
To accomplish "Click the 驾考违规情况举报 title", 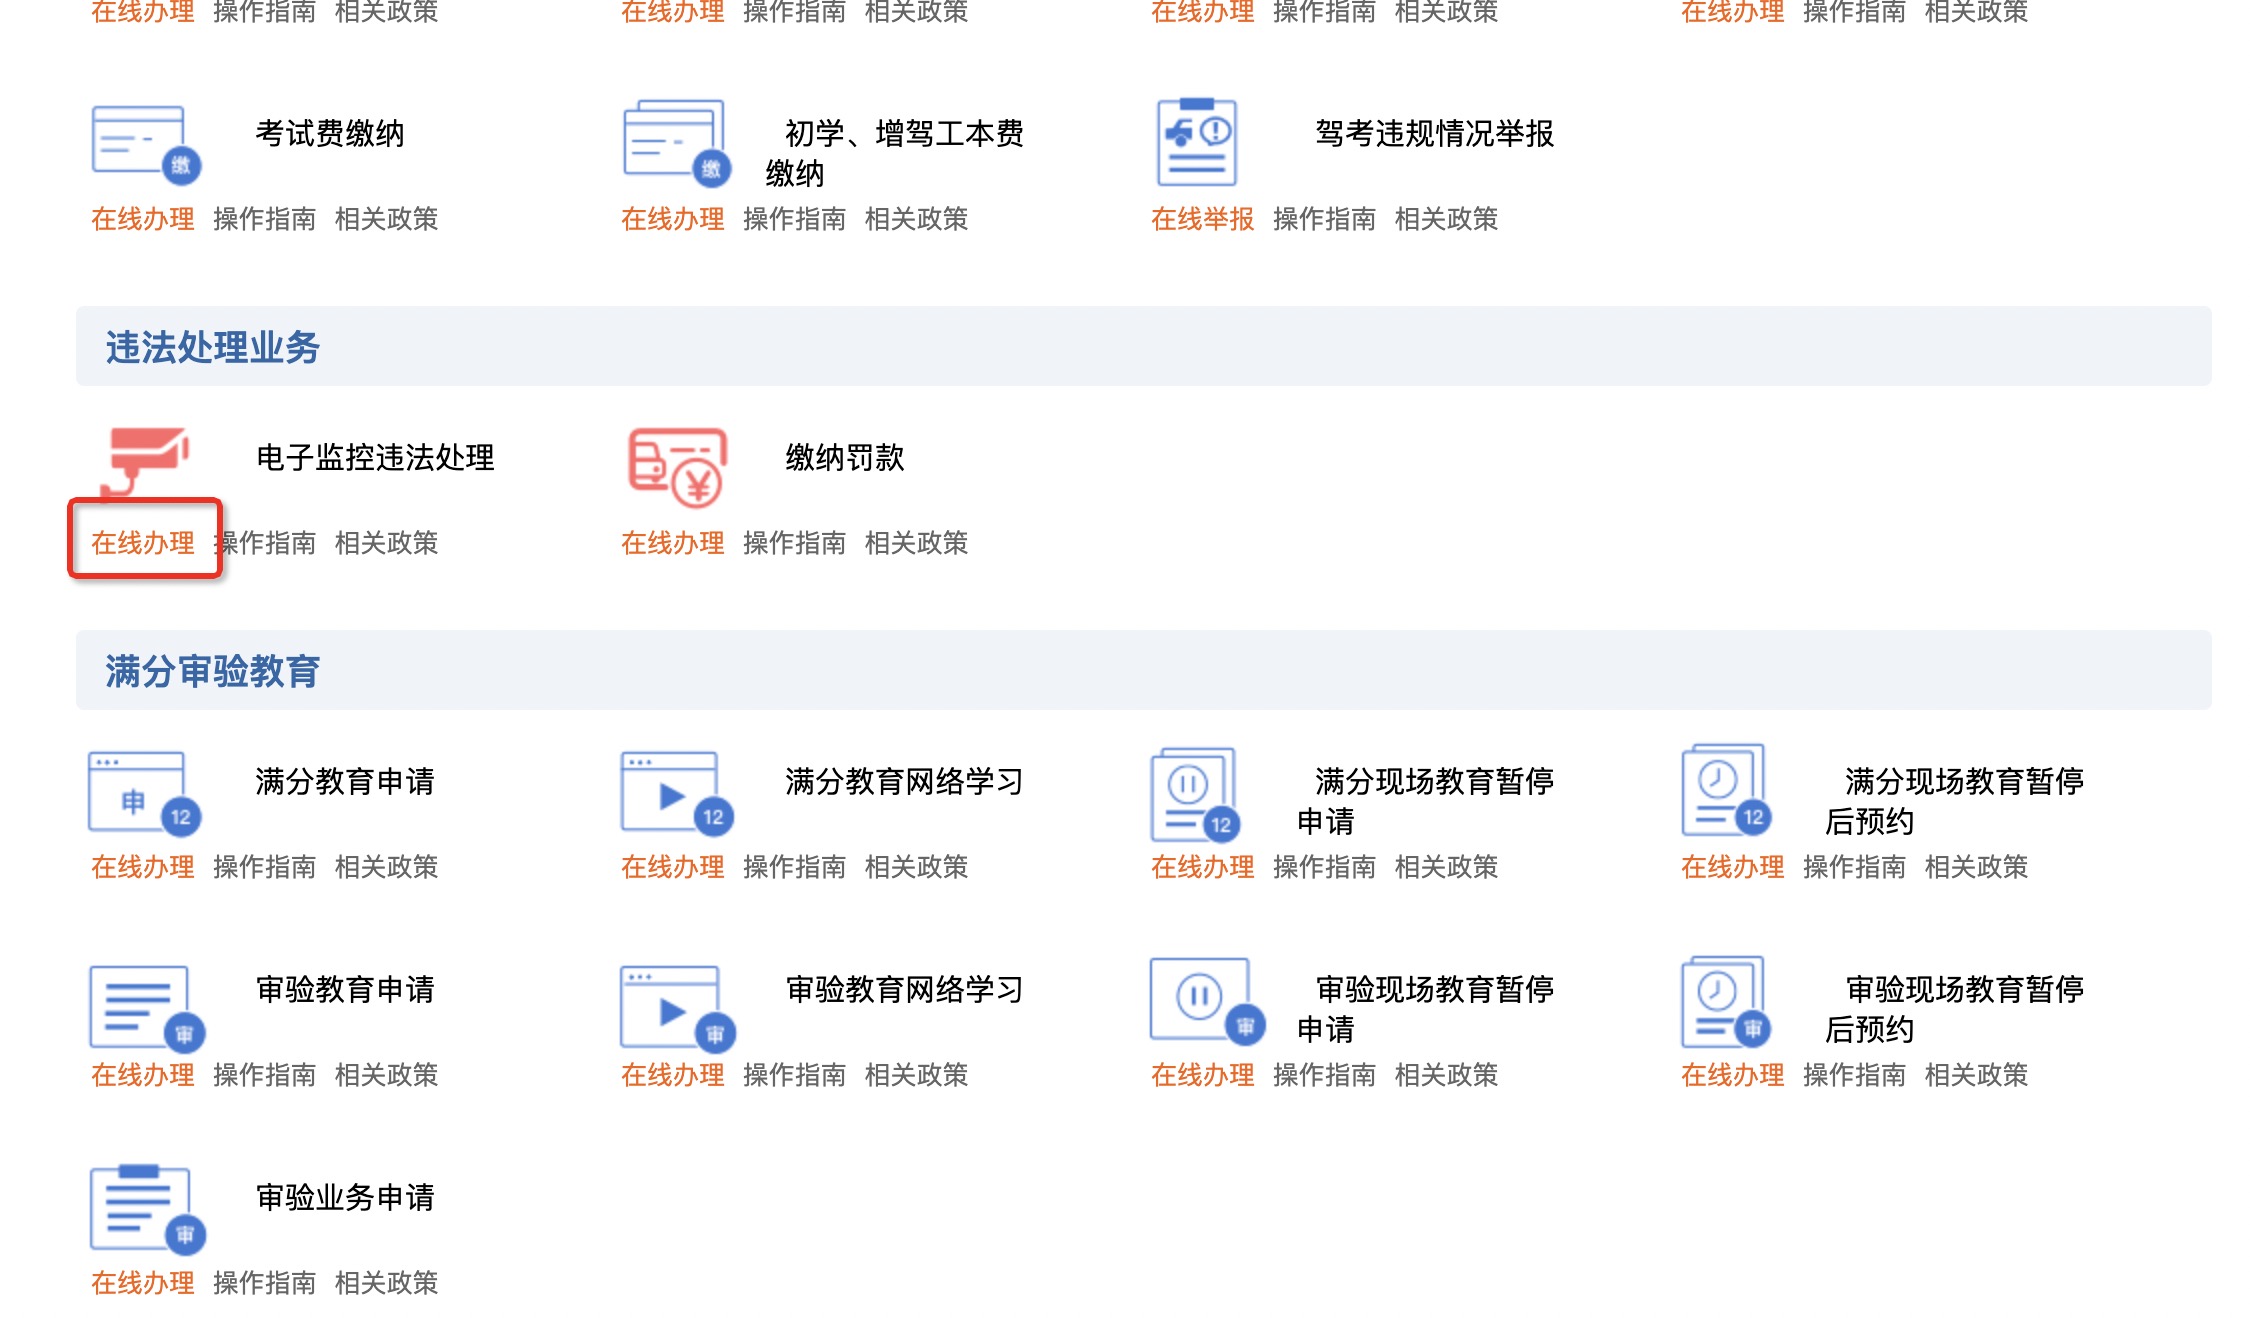I will (x=1435, y=133).
